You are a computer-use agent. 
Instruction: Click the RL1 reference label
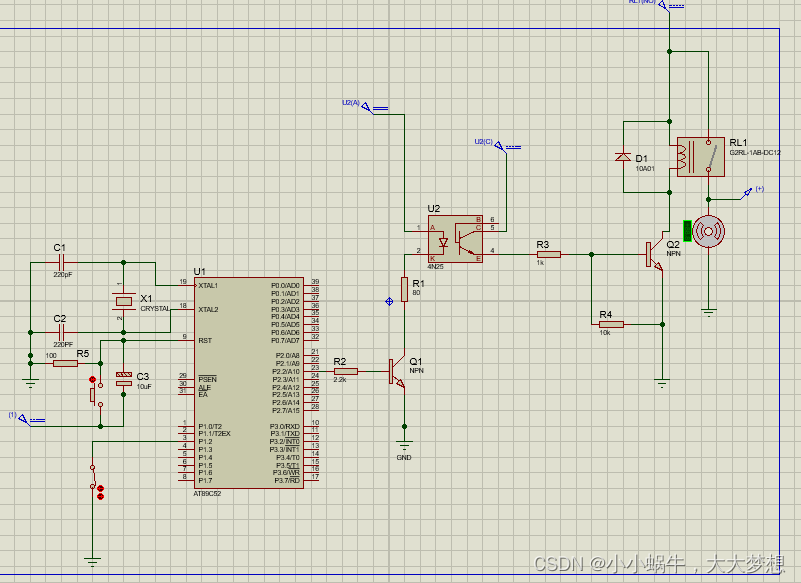(x=738, y=143)
